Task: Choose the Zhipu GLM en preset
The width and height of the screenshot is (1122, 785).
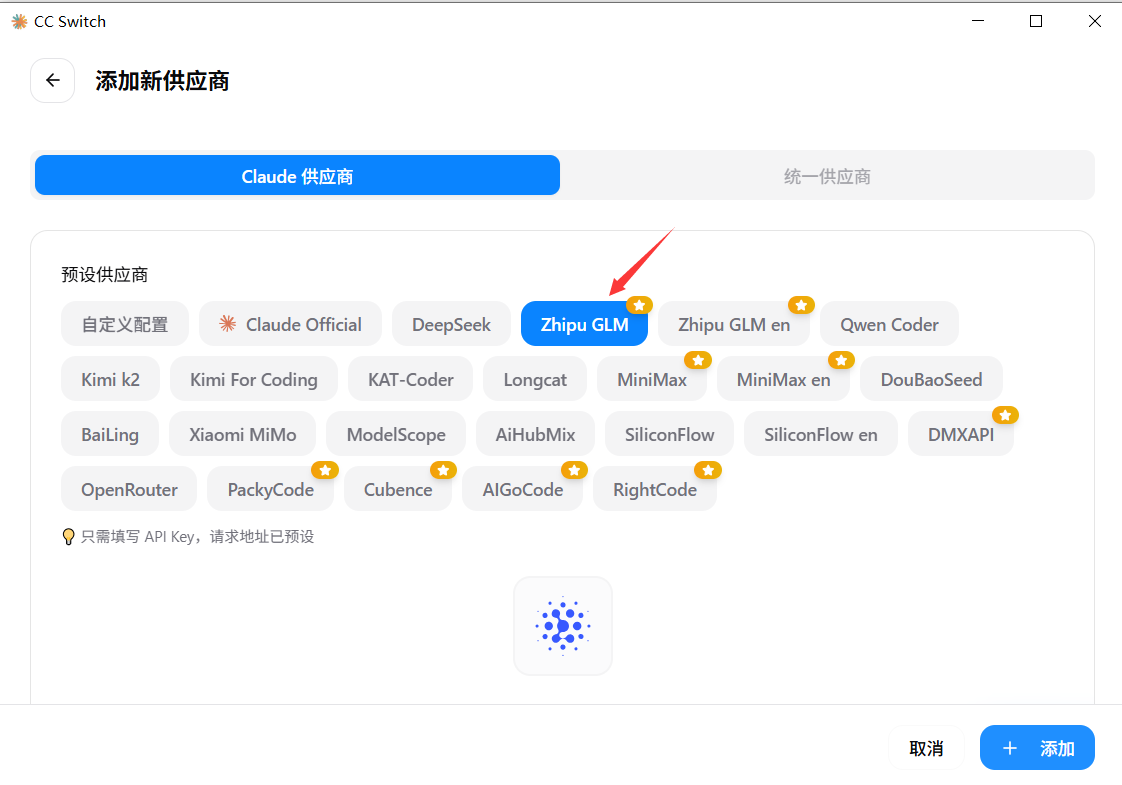Action: [x=734, y=324]
